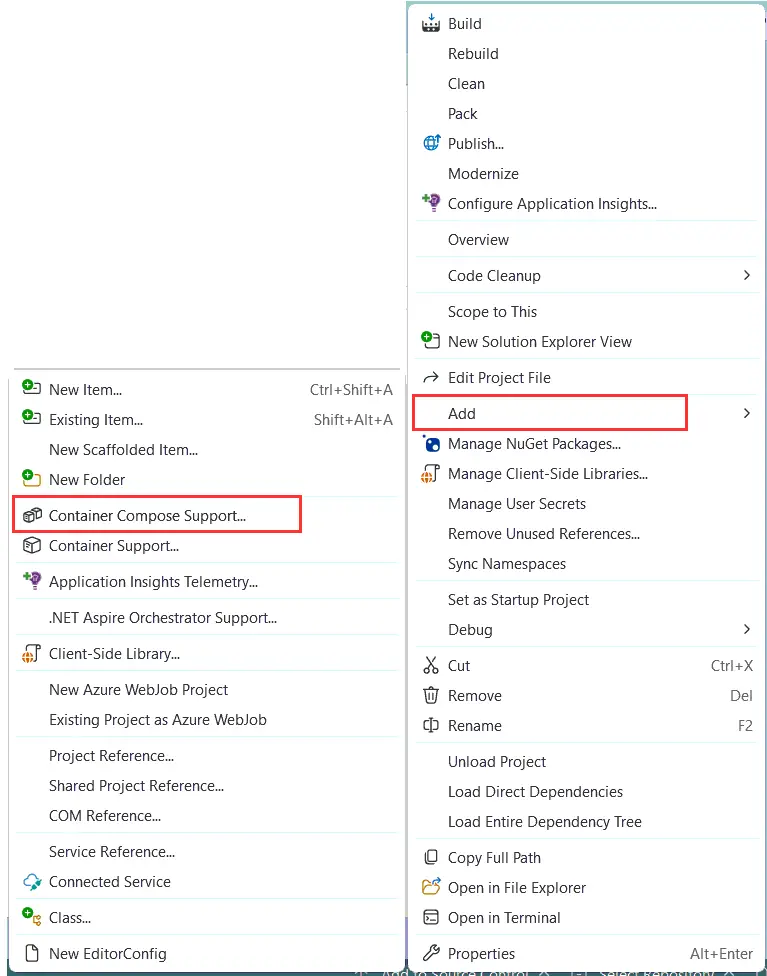Select the Copy Full Path icon
The height and width of the screenshot is (976, 767).
click(x=430, y=857)
